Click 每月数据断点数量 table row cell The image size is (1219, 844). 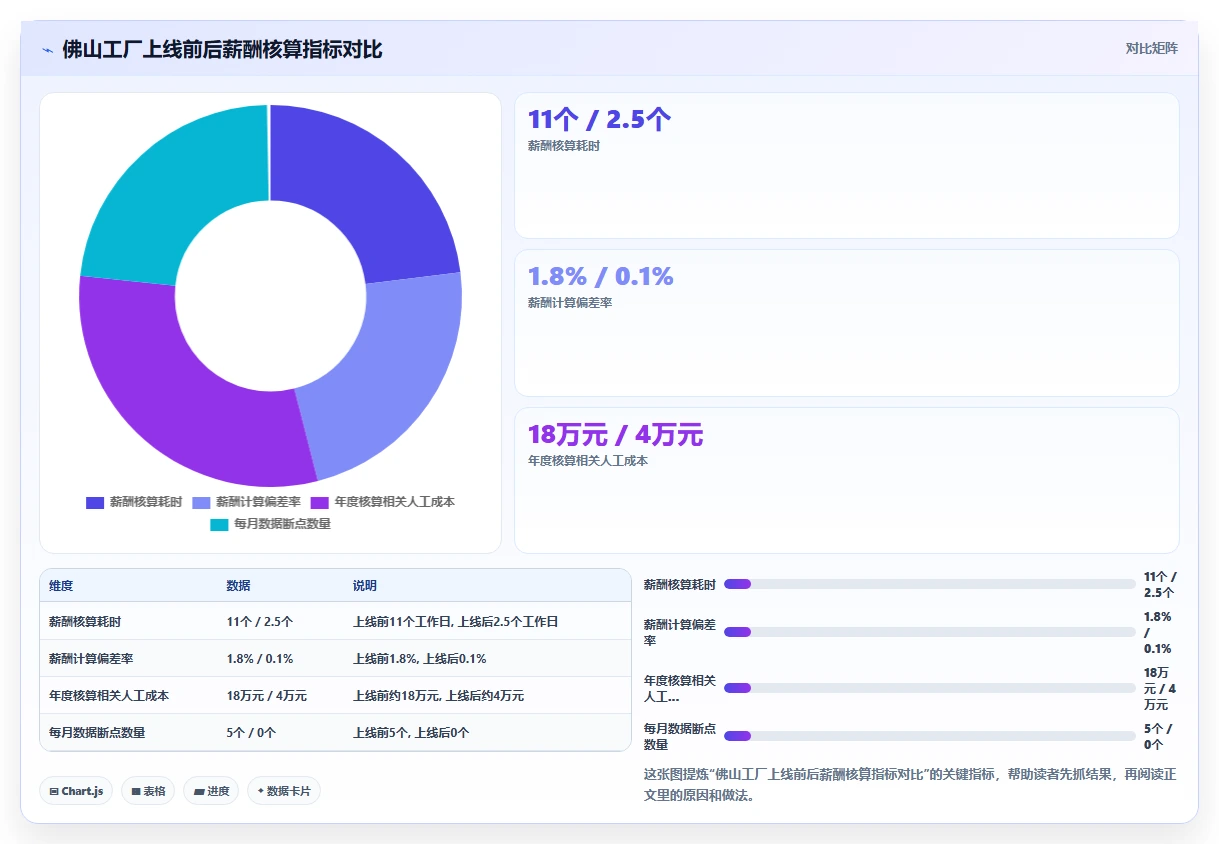[97, 733]
